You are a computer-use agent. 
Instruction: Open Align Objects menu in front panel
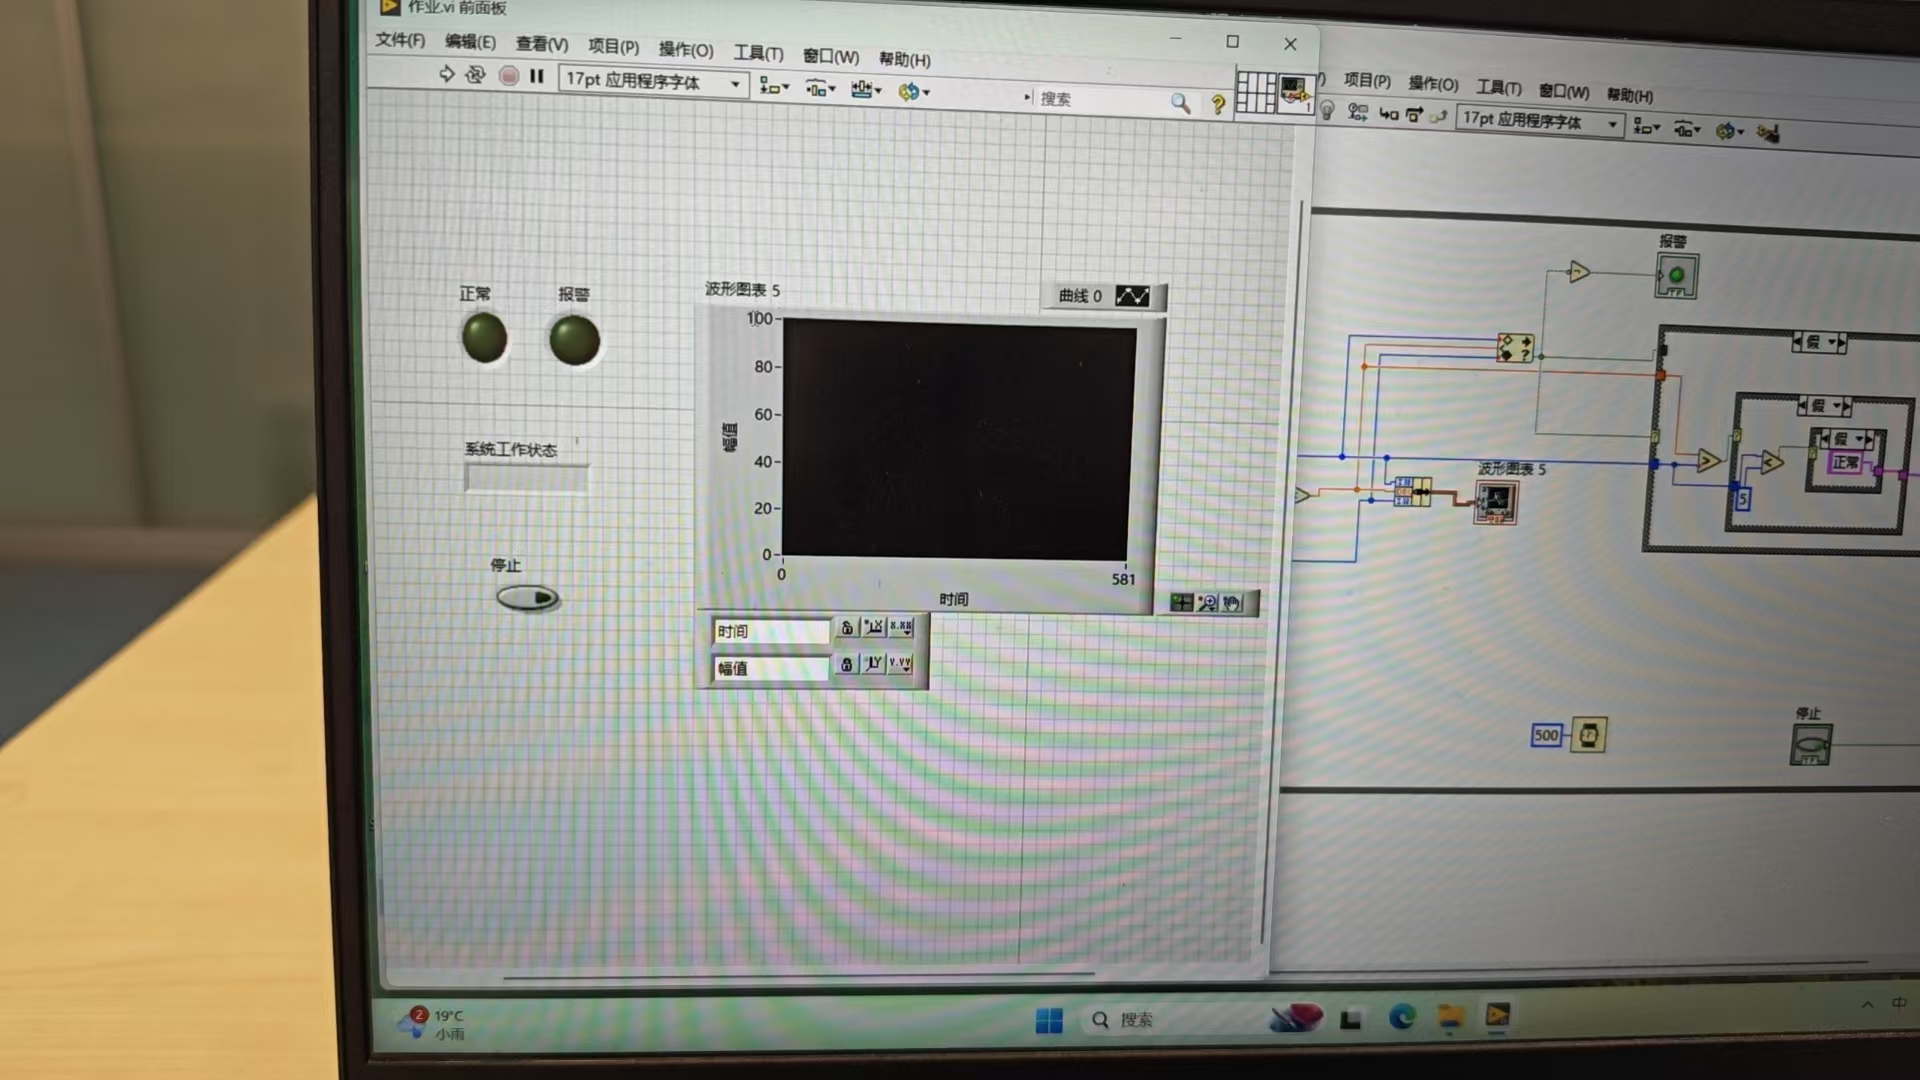(x=774, y=87)
